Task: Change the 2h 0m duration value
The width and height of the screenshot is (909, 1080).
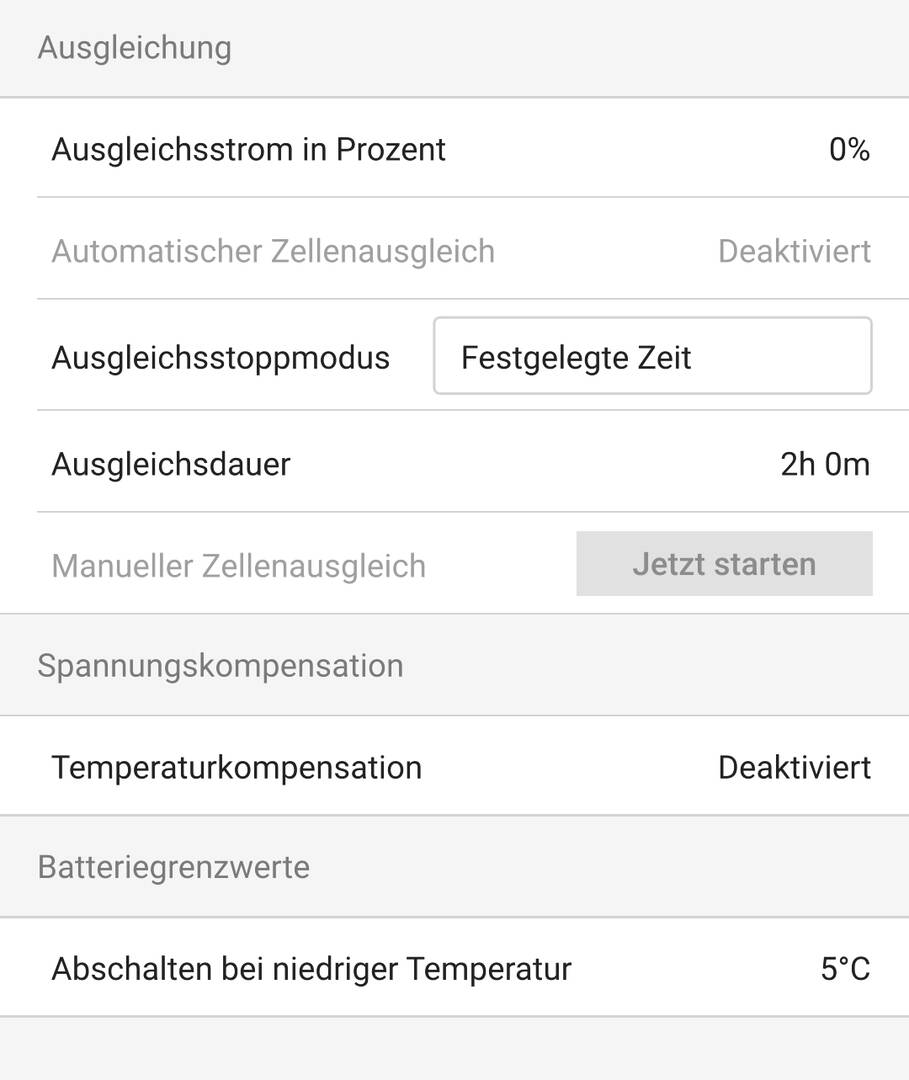Action: click(825, 464)
